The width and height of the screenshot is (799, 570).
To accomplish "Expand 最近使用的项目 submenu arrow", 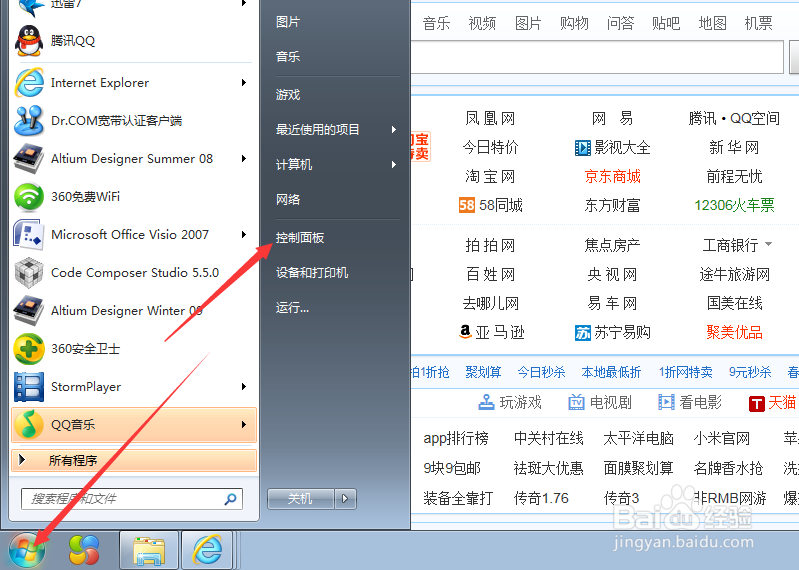I will pos(394,129).
